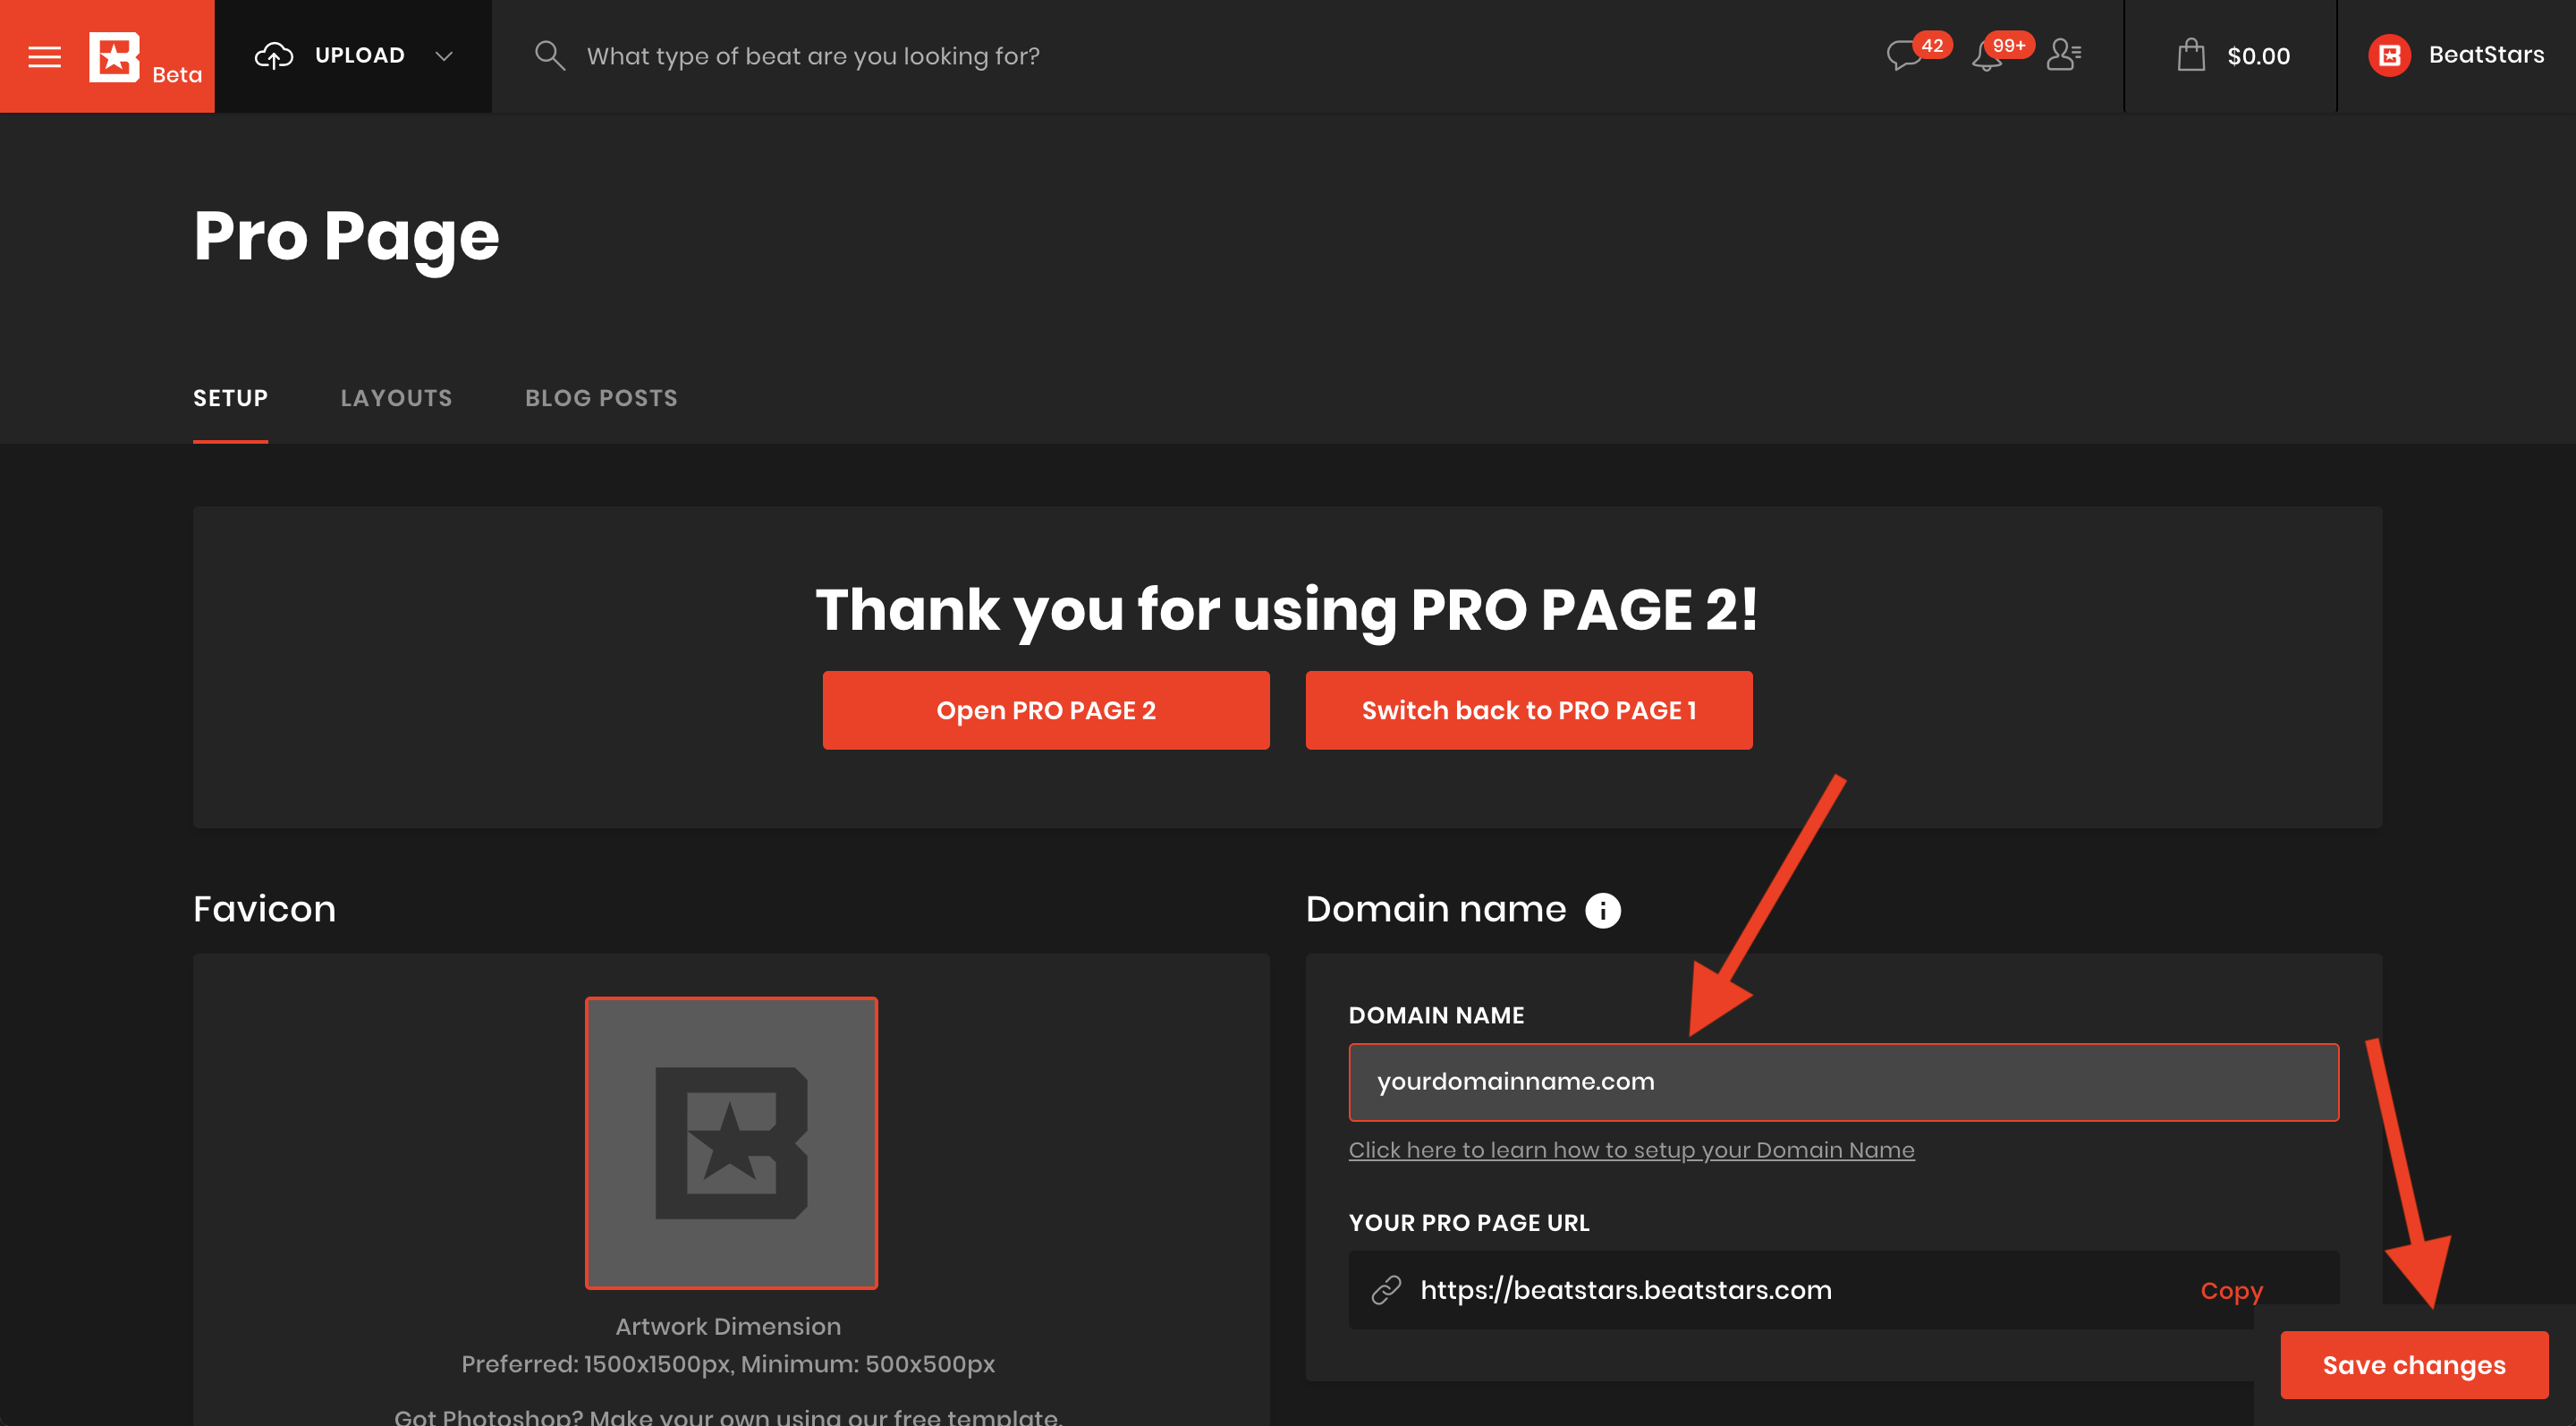Image resolution: width=2576 pixels, height=1426 pixels.
Task: Click the BeatStars logo icon
Action: (x=114, y=53)
